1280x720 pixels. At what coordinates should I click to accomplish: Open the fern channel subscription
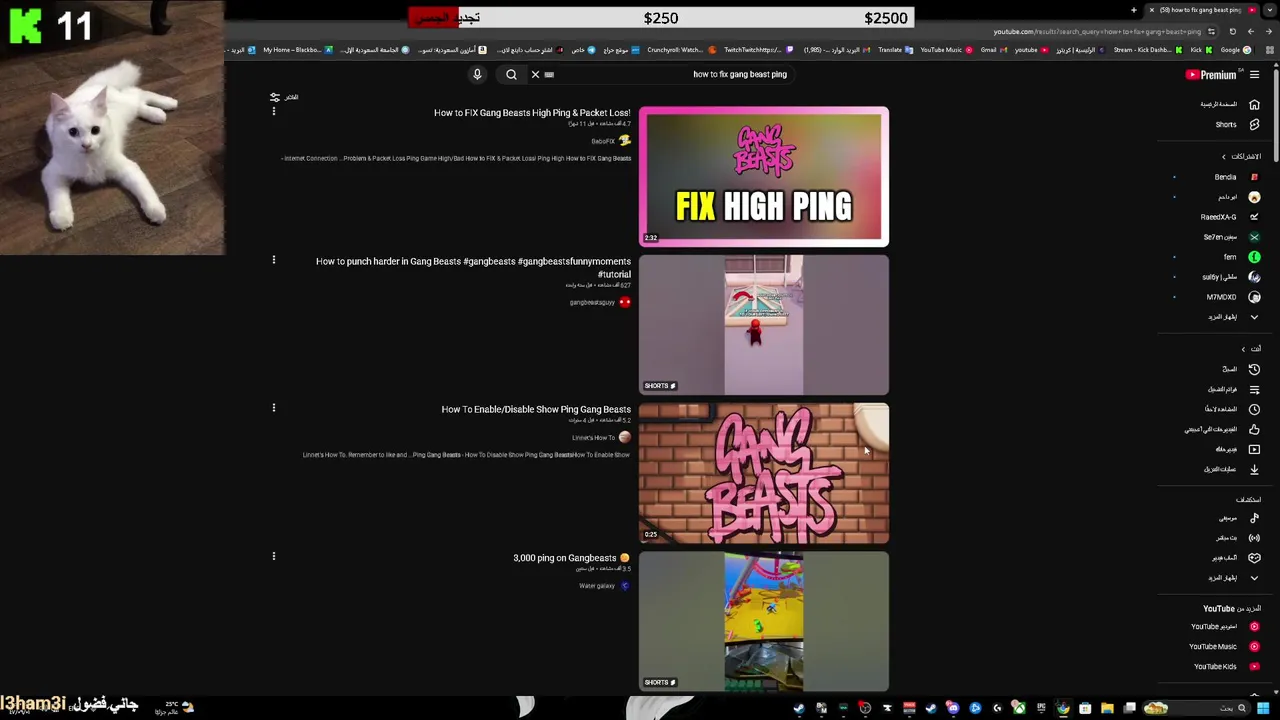1241,257
